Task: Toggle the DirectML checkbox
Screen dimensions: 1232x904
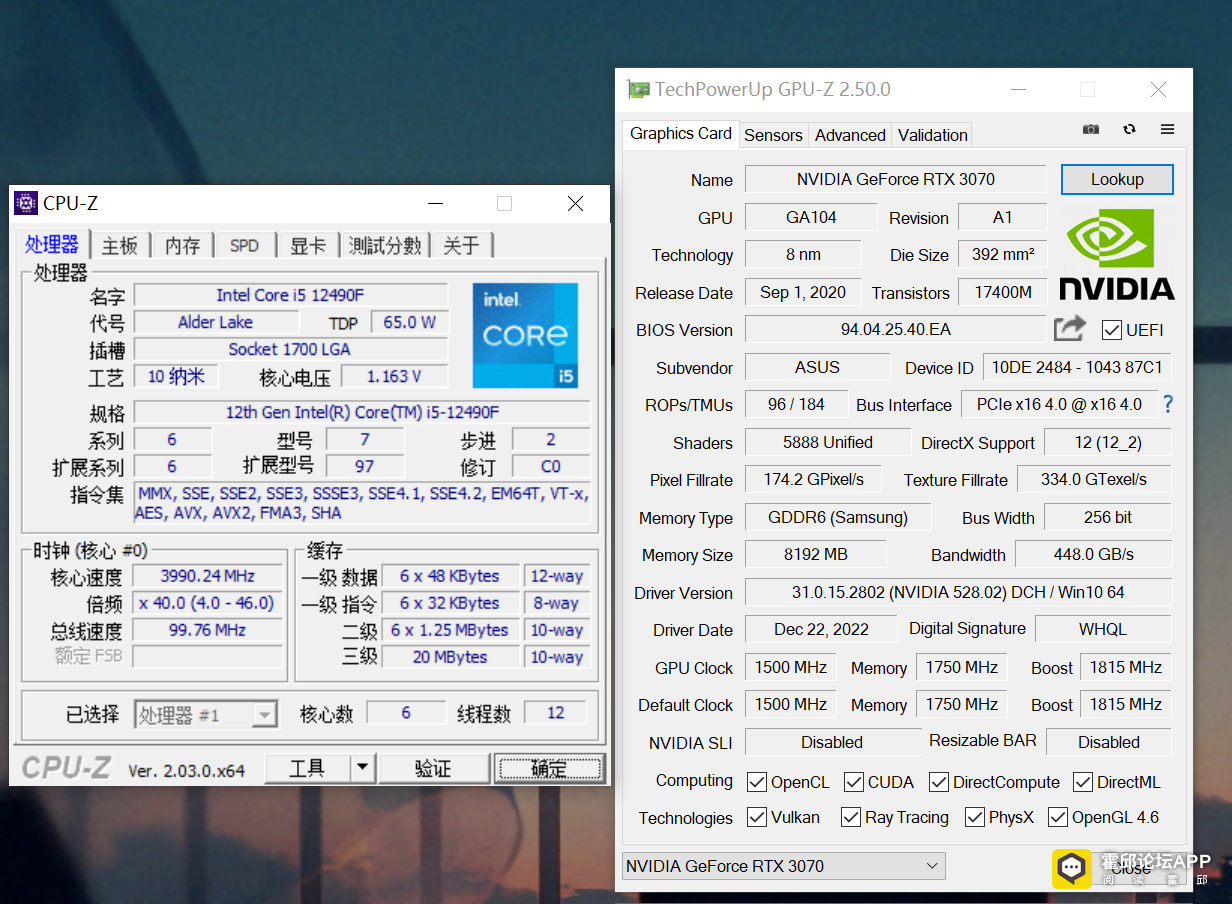Action: (x=1083, y=782)
